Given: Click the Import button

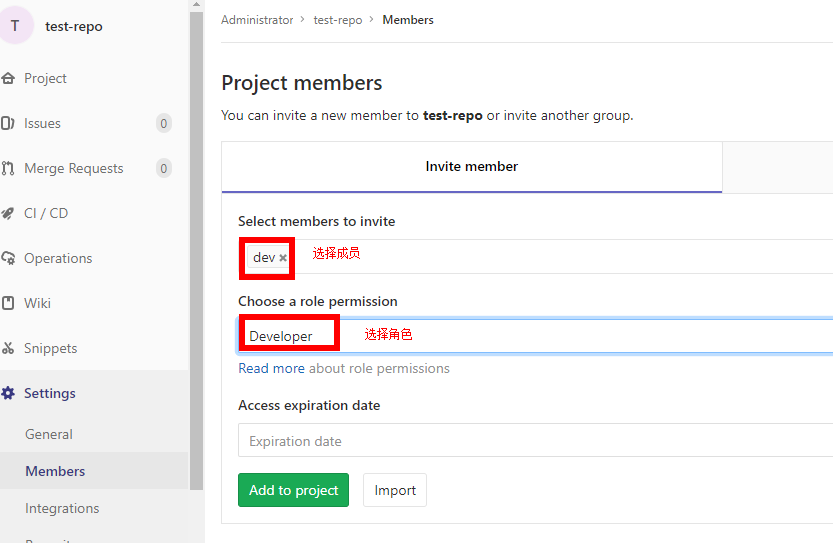Looking at the screenshot, I should coord(395,490).
